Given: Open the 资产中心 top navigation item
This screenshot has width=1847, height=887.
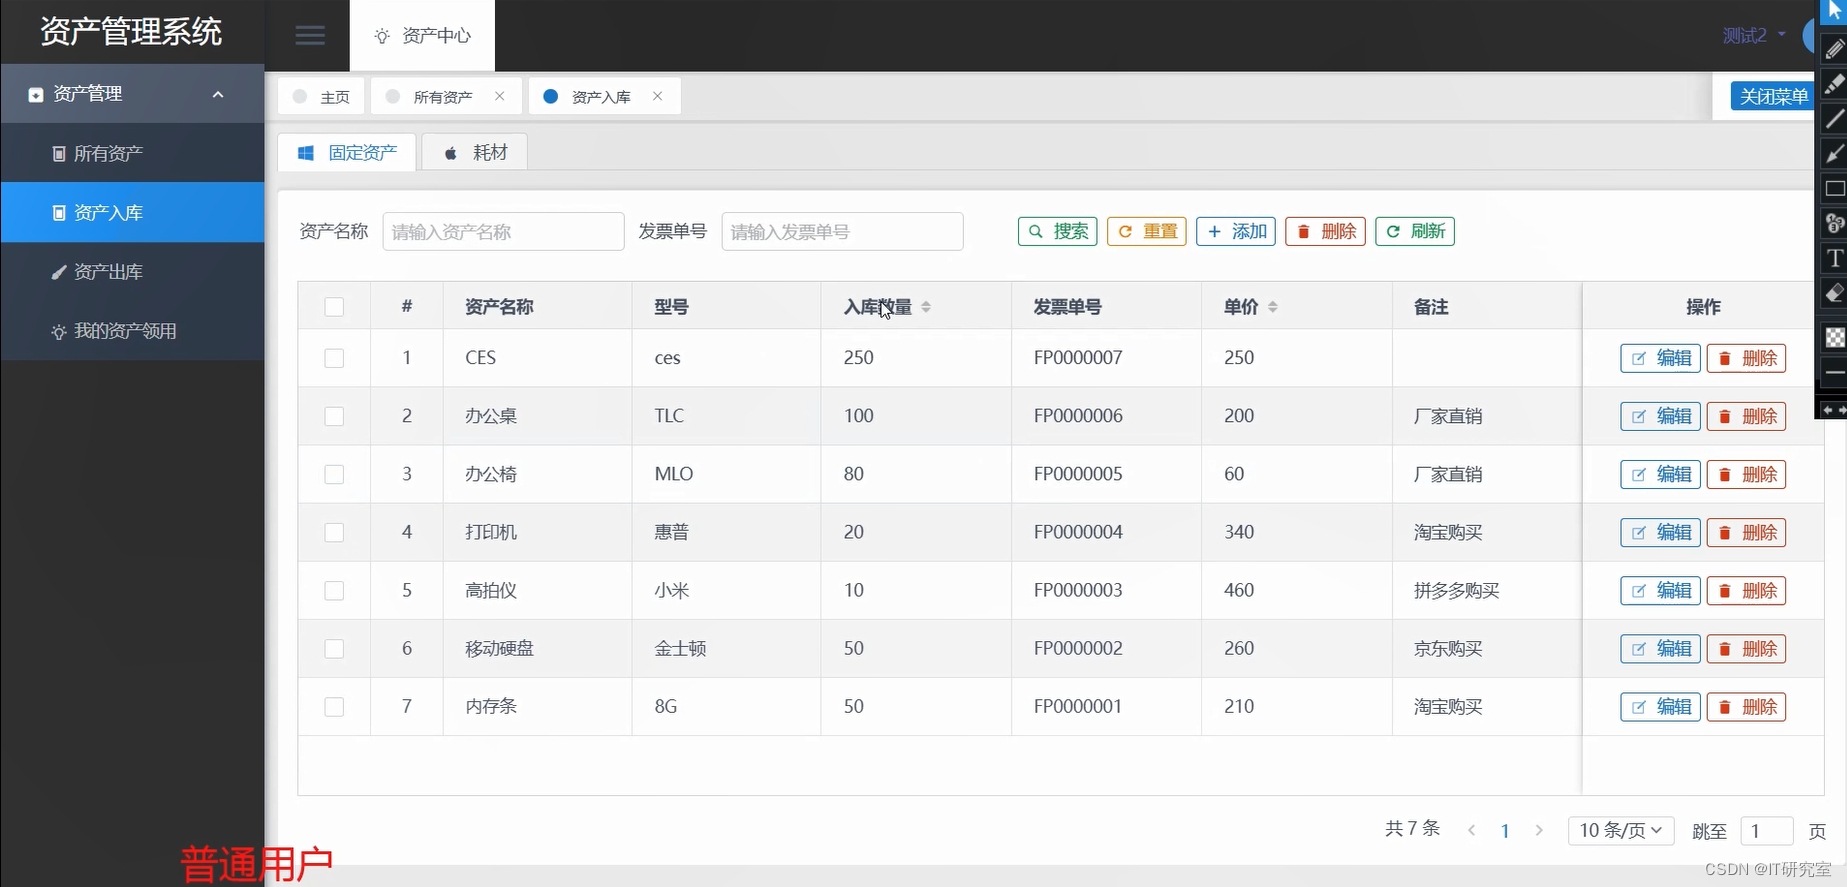Looking at the screenshot, I should pyautogui.click(x=422, y=36).
